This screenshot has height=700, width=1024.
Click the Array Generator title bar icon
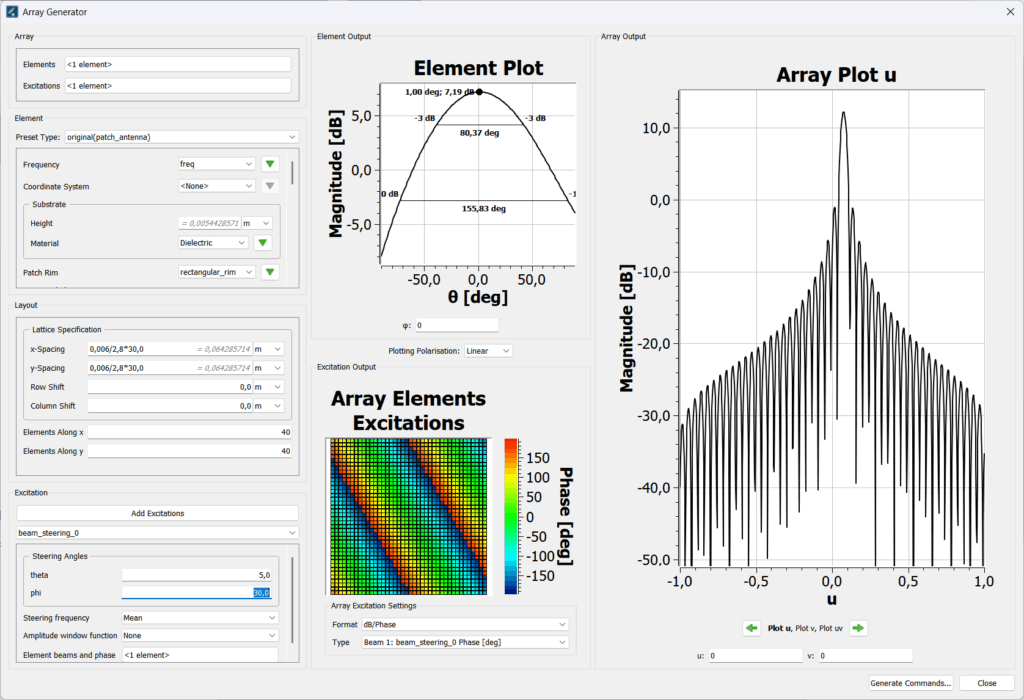click(14, 11)
